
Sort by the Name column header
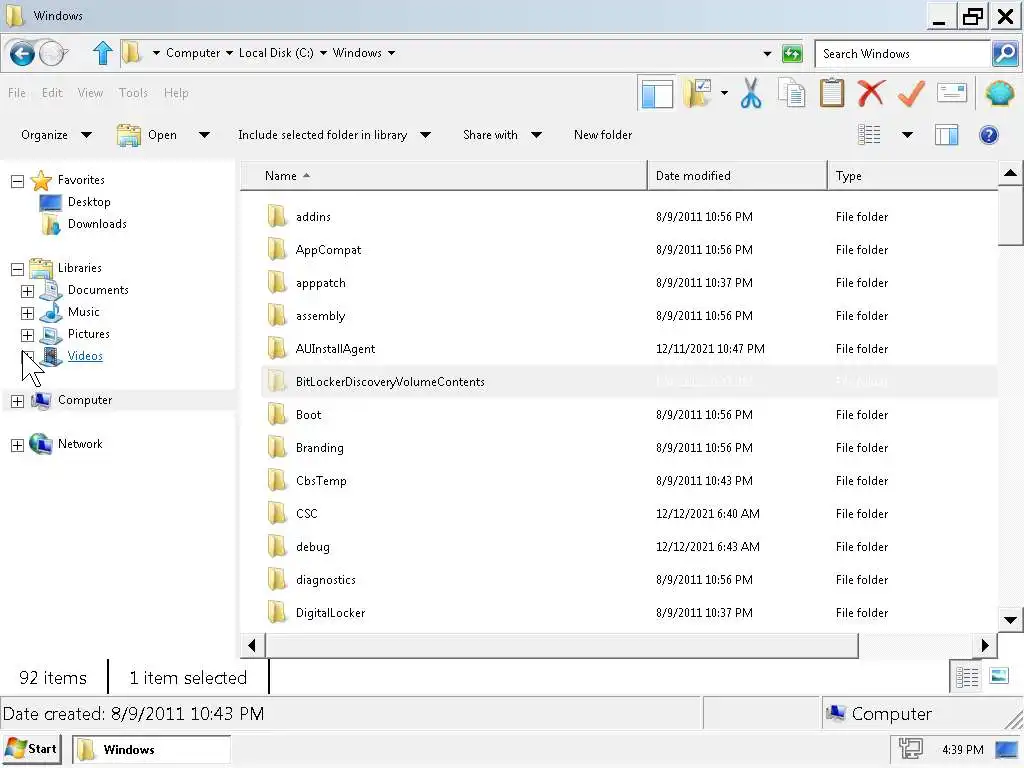444,176
